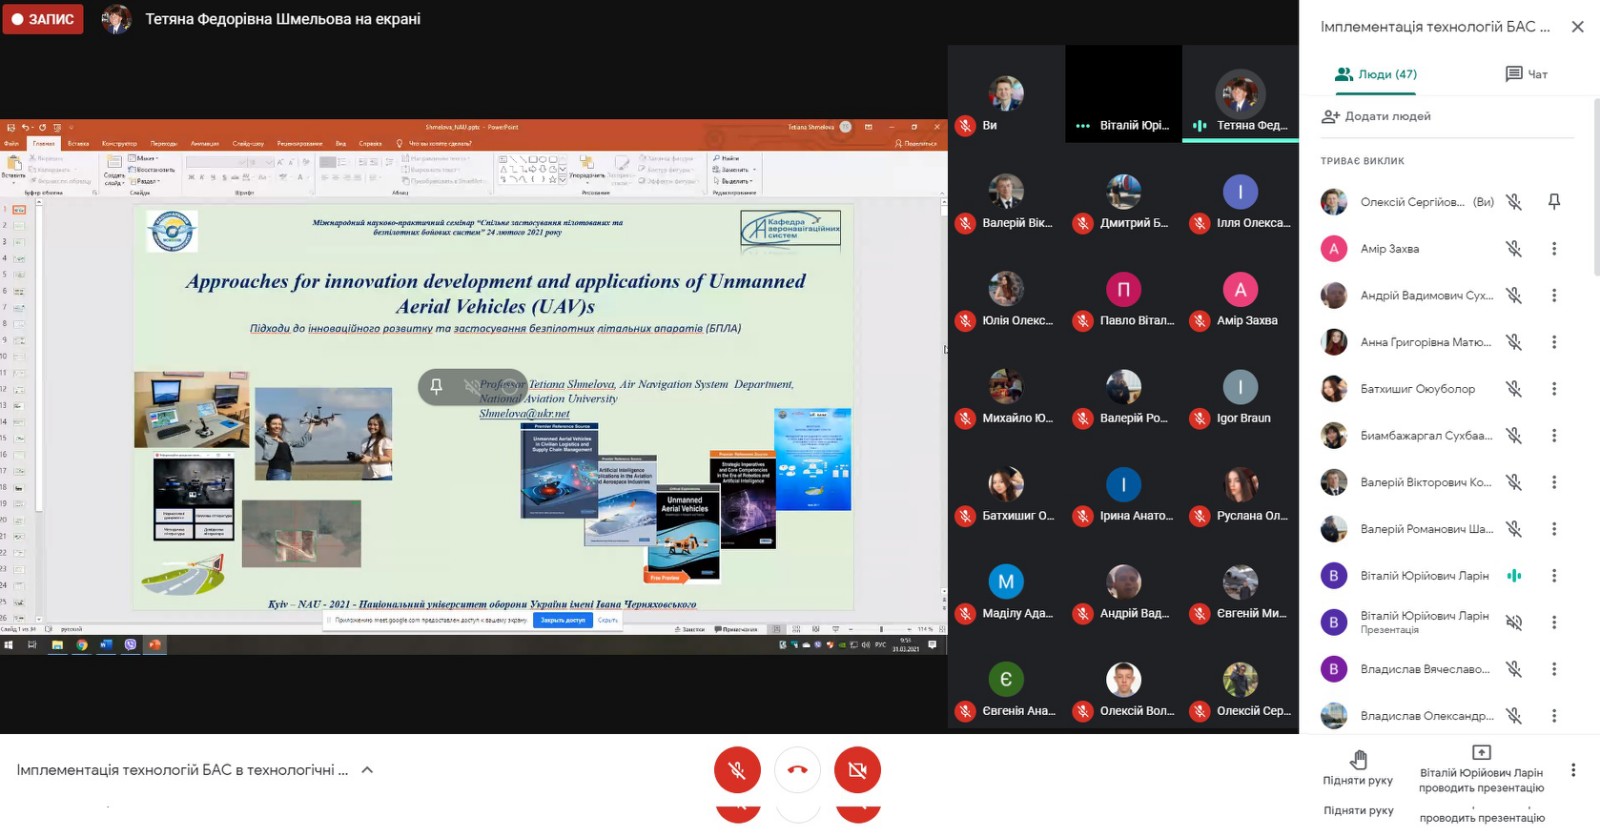
Task: Open more options for Анна Григорівна
Action: pyautogui.click(x=1554, y=342)
